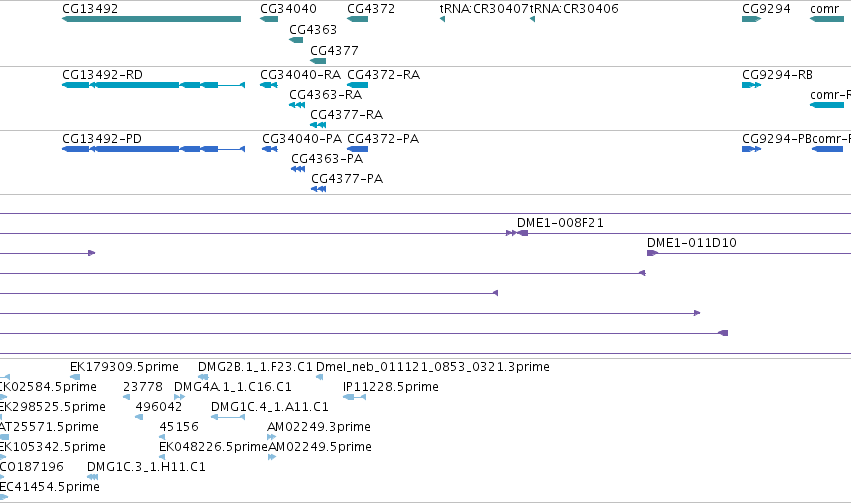This screenshot has height=503, width=851.
Task: Select the IP11228.5prime alignment glyph
Action: (354, 397)
